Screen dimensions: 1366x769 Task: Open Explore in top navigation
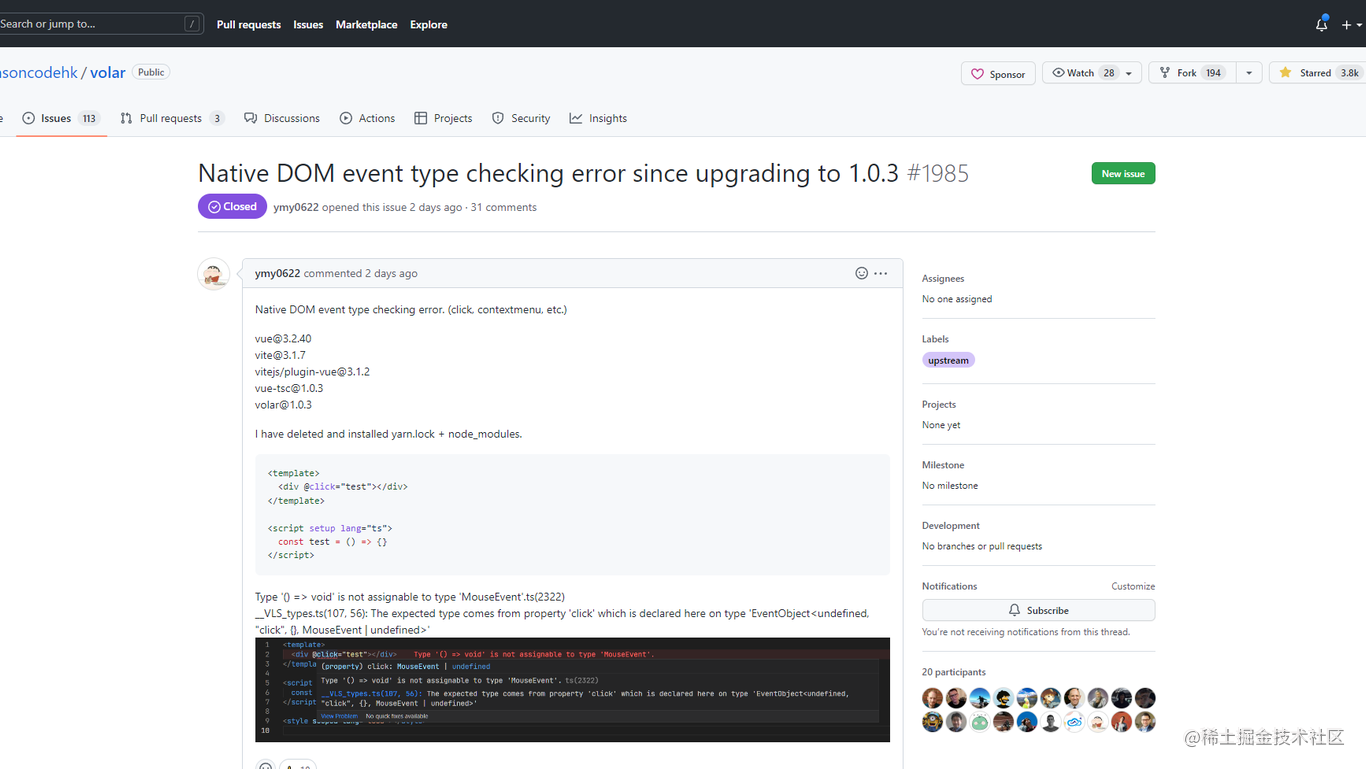[428, 24]
